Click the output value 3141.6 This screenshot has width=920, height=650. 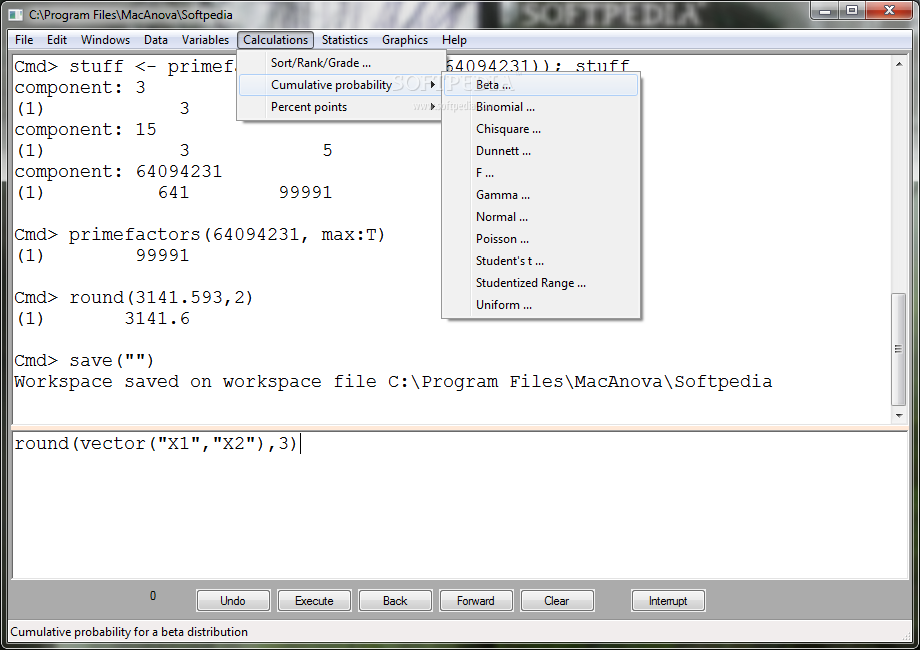click(157, 319)
